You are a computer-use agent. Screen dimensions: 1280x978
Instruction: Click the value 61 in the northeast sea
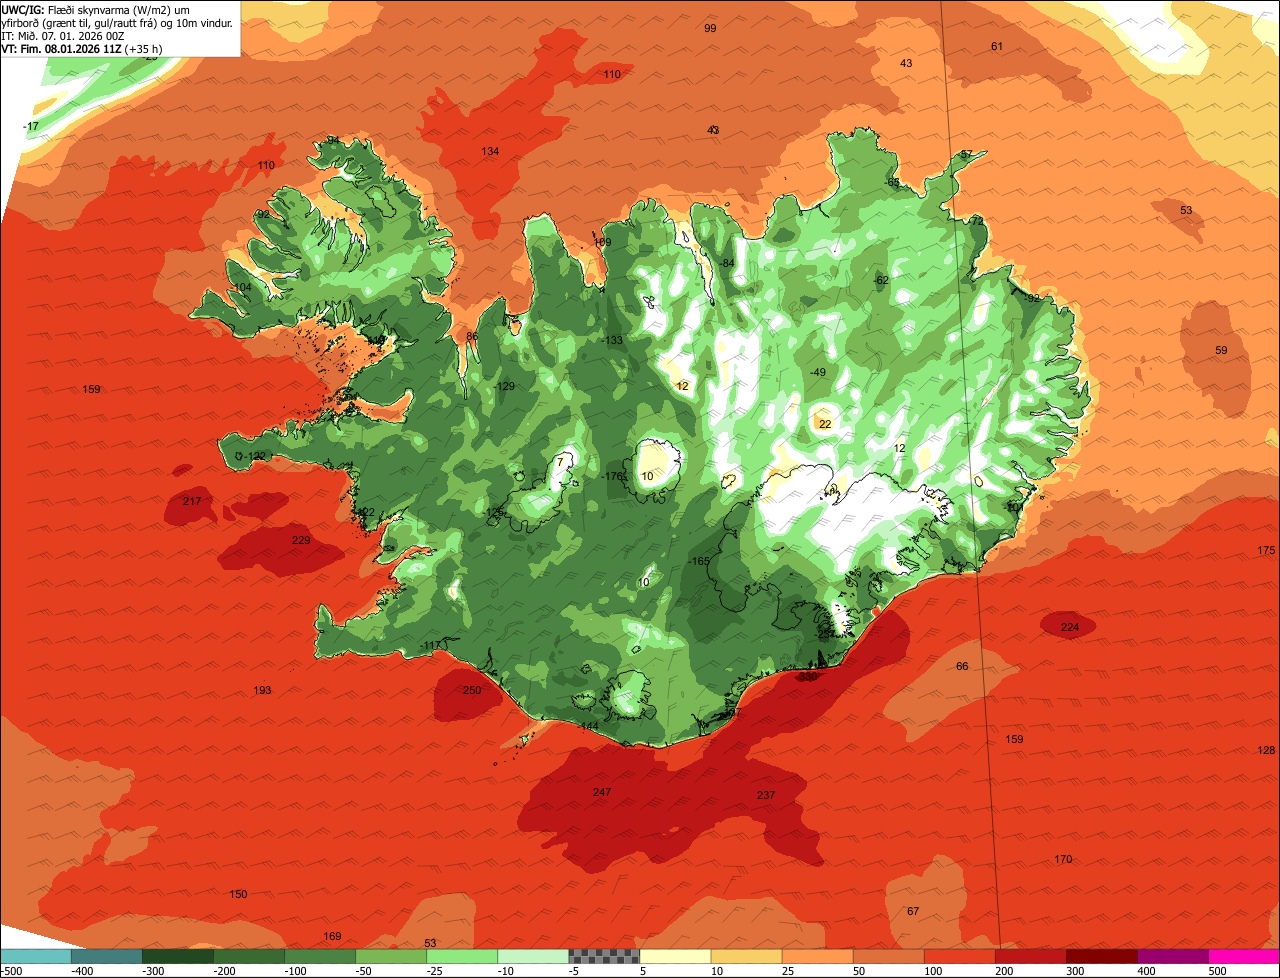(997, 46)
